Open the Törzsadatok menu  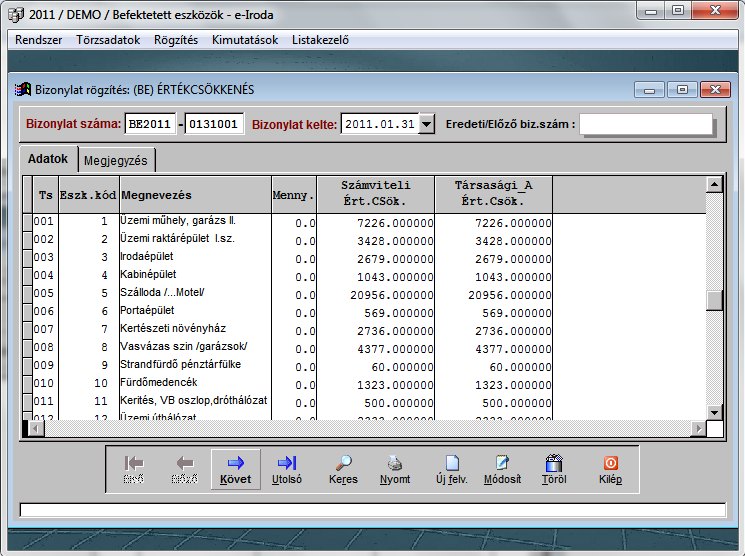108,40
